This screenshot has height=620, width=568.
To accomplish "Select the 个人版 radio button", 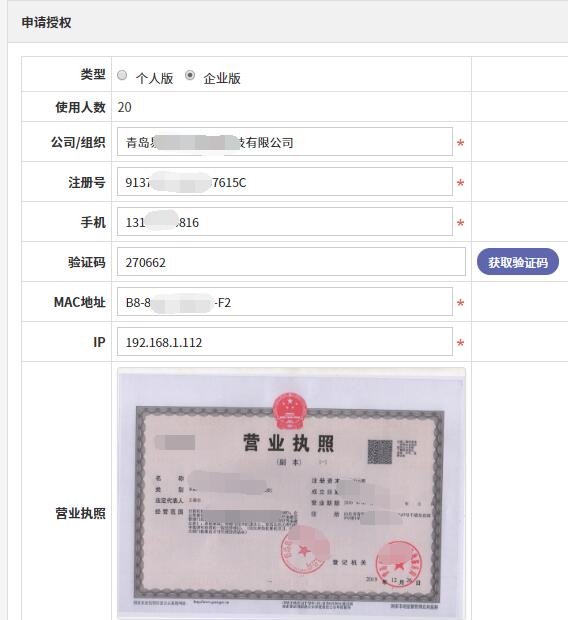I will pyautogui.click(x=122, y=75).
